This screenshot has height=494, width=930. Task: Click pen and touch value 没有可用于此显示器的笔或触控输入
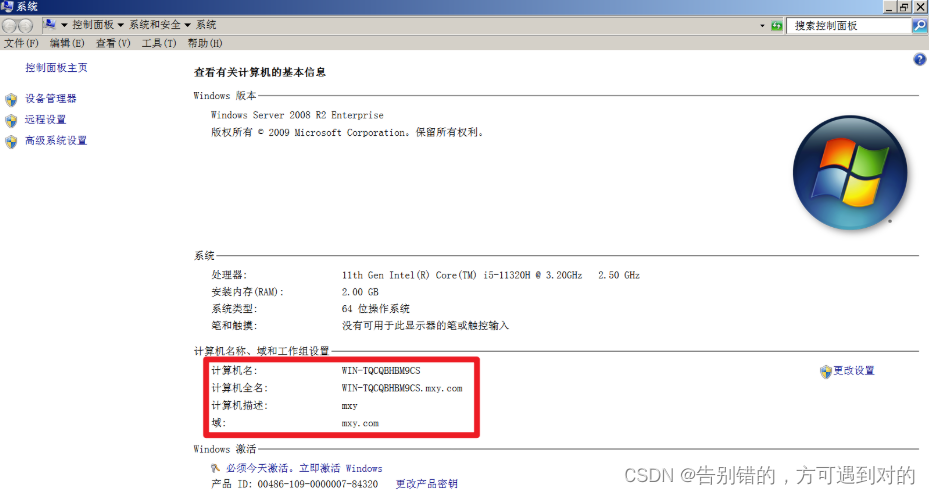tap(425, 326)
